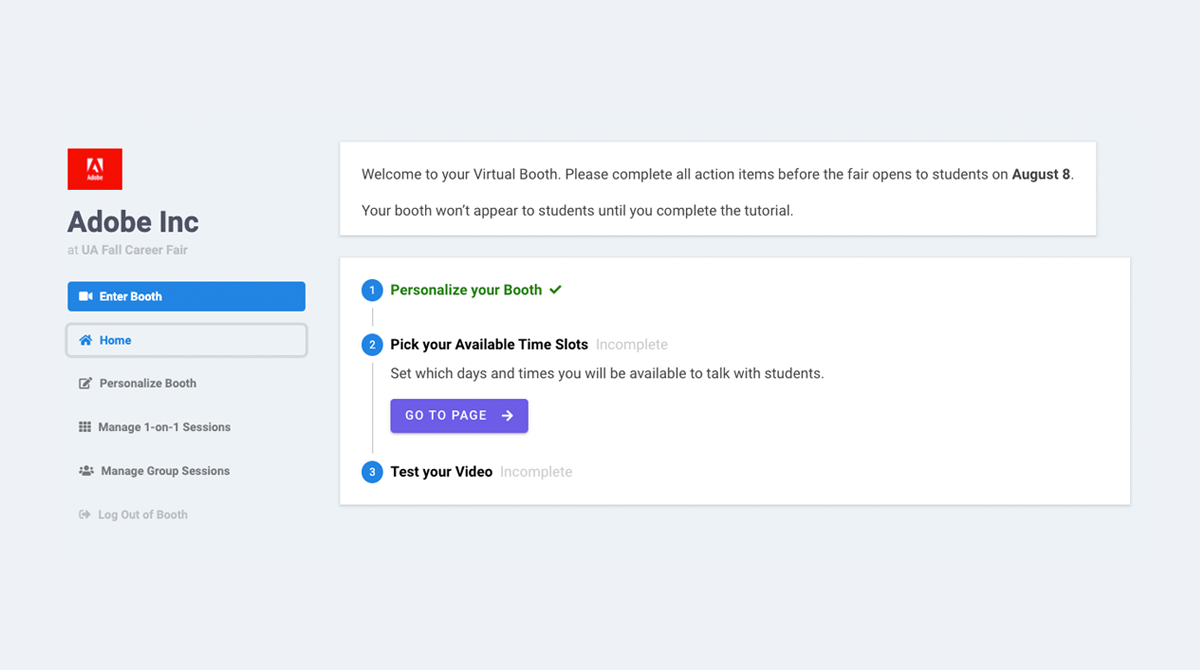Click the video camera icon on Enter Booth
1200x670 pixels.
[86, 296]
